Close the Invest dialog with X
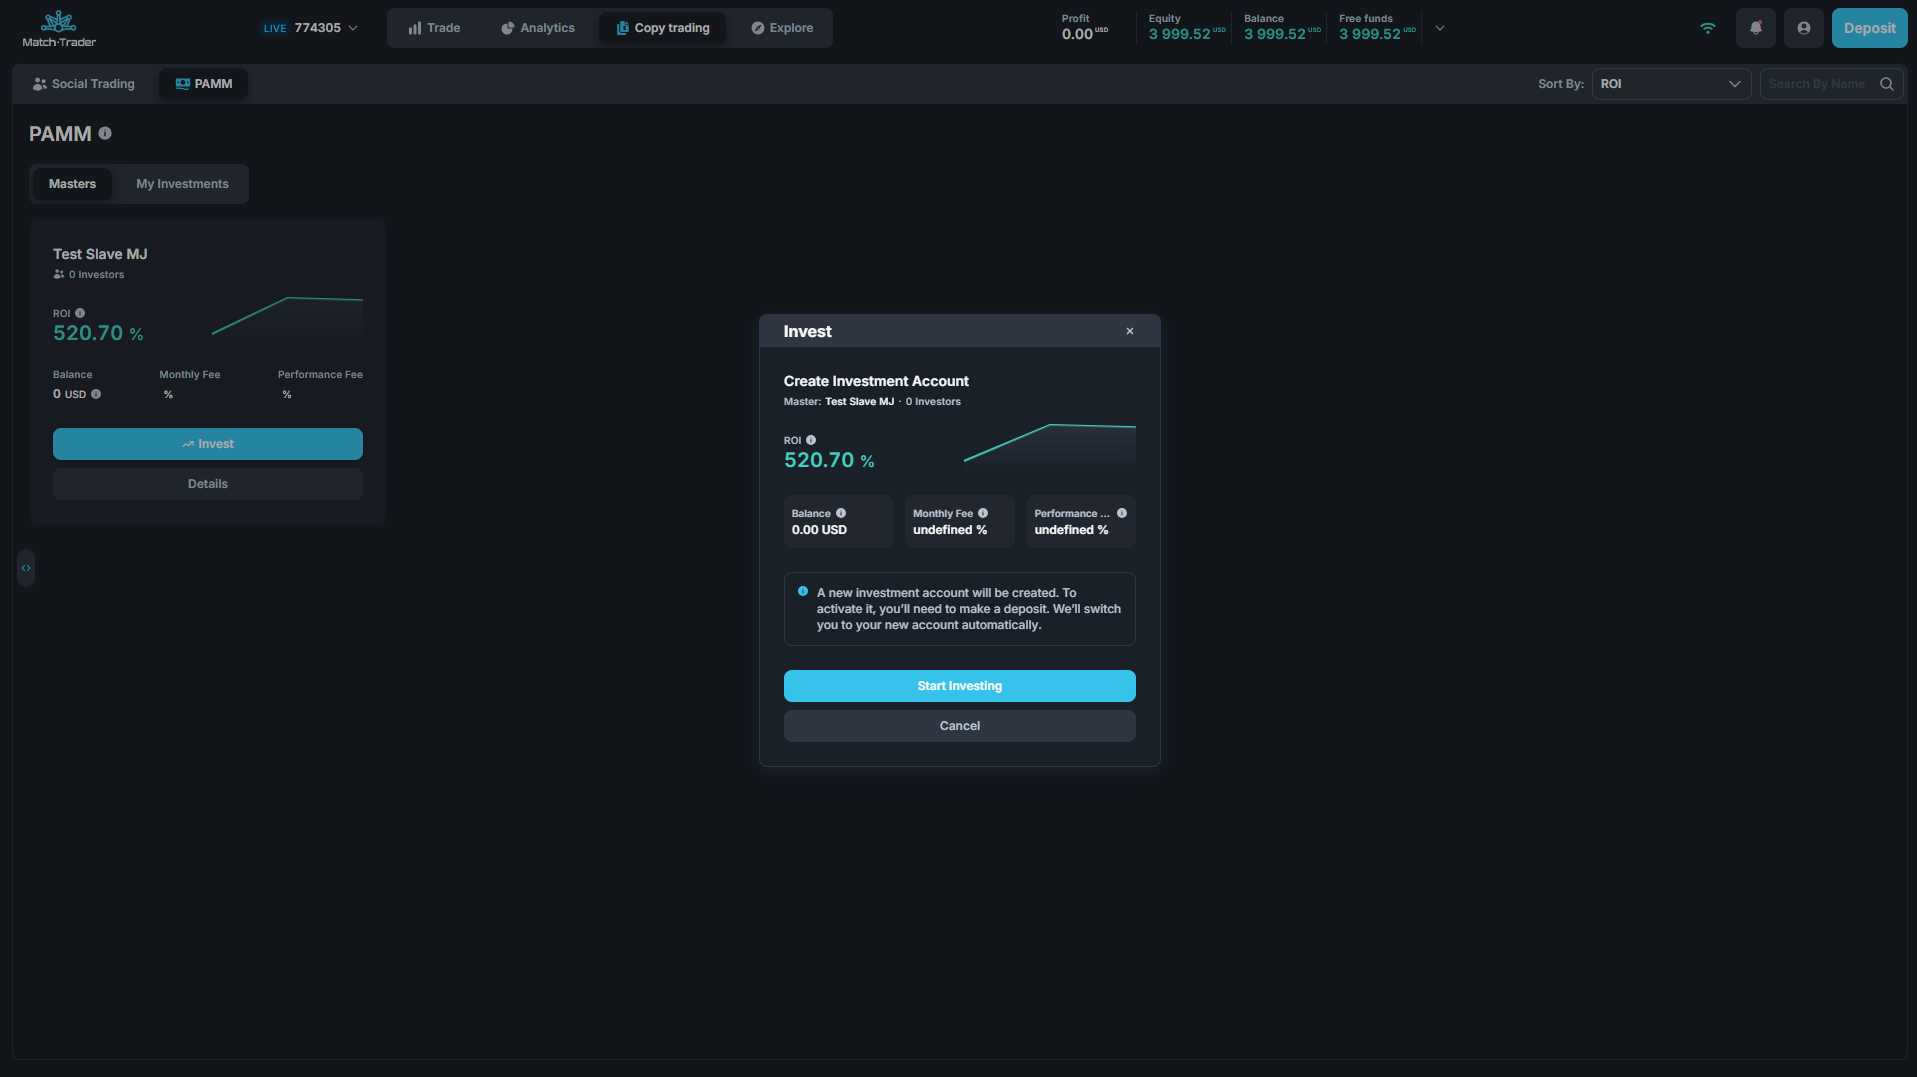This screenshot has height=1077, width=1917. [x=1130, y=331]
